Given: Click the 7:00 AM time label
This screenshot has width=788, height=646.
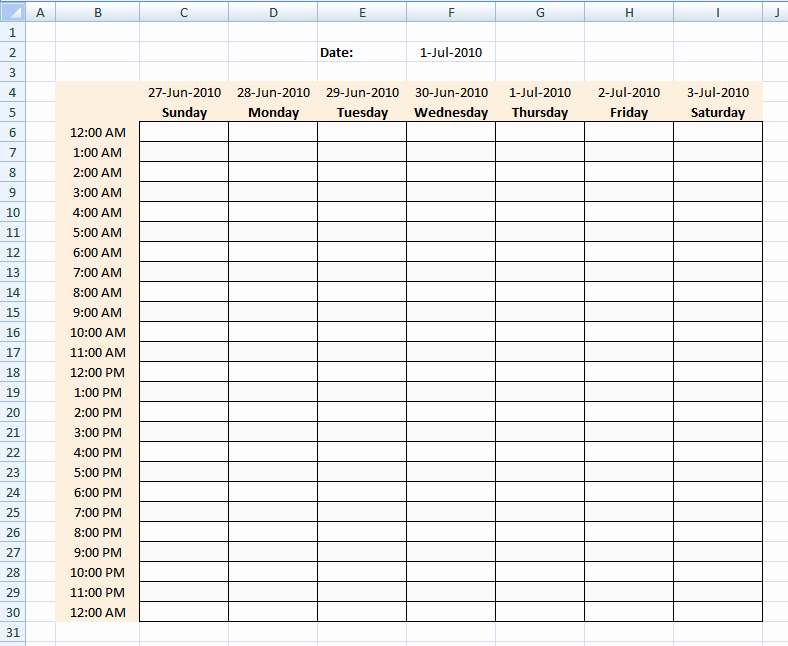Looking at the screenshot, I should tap(97, 272).
